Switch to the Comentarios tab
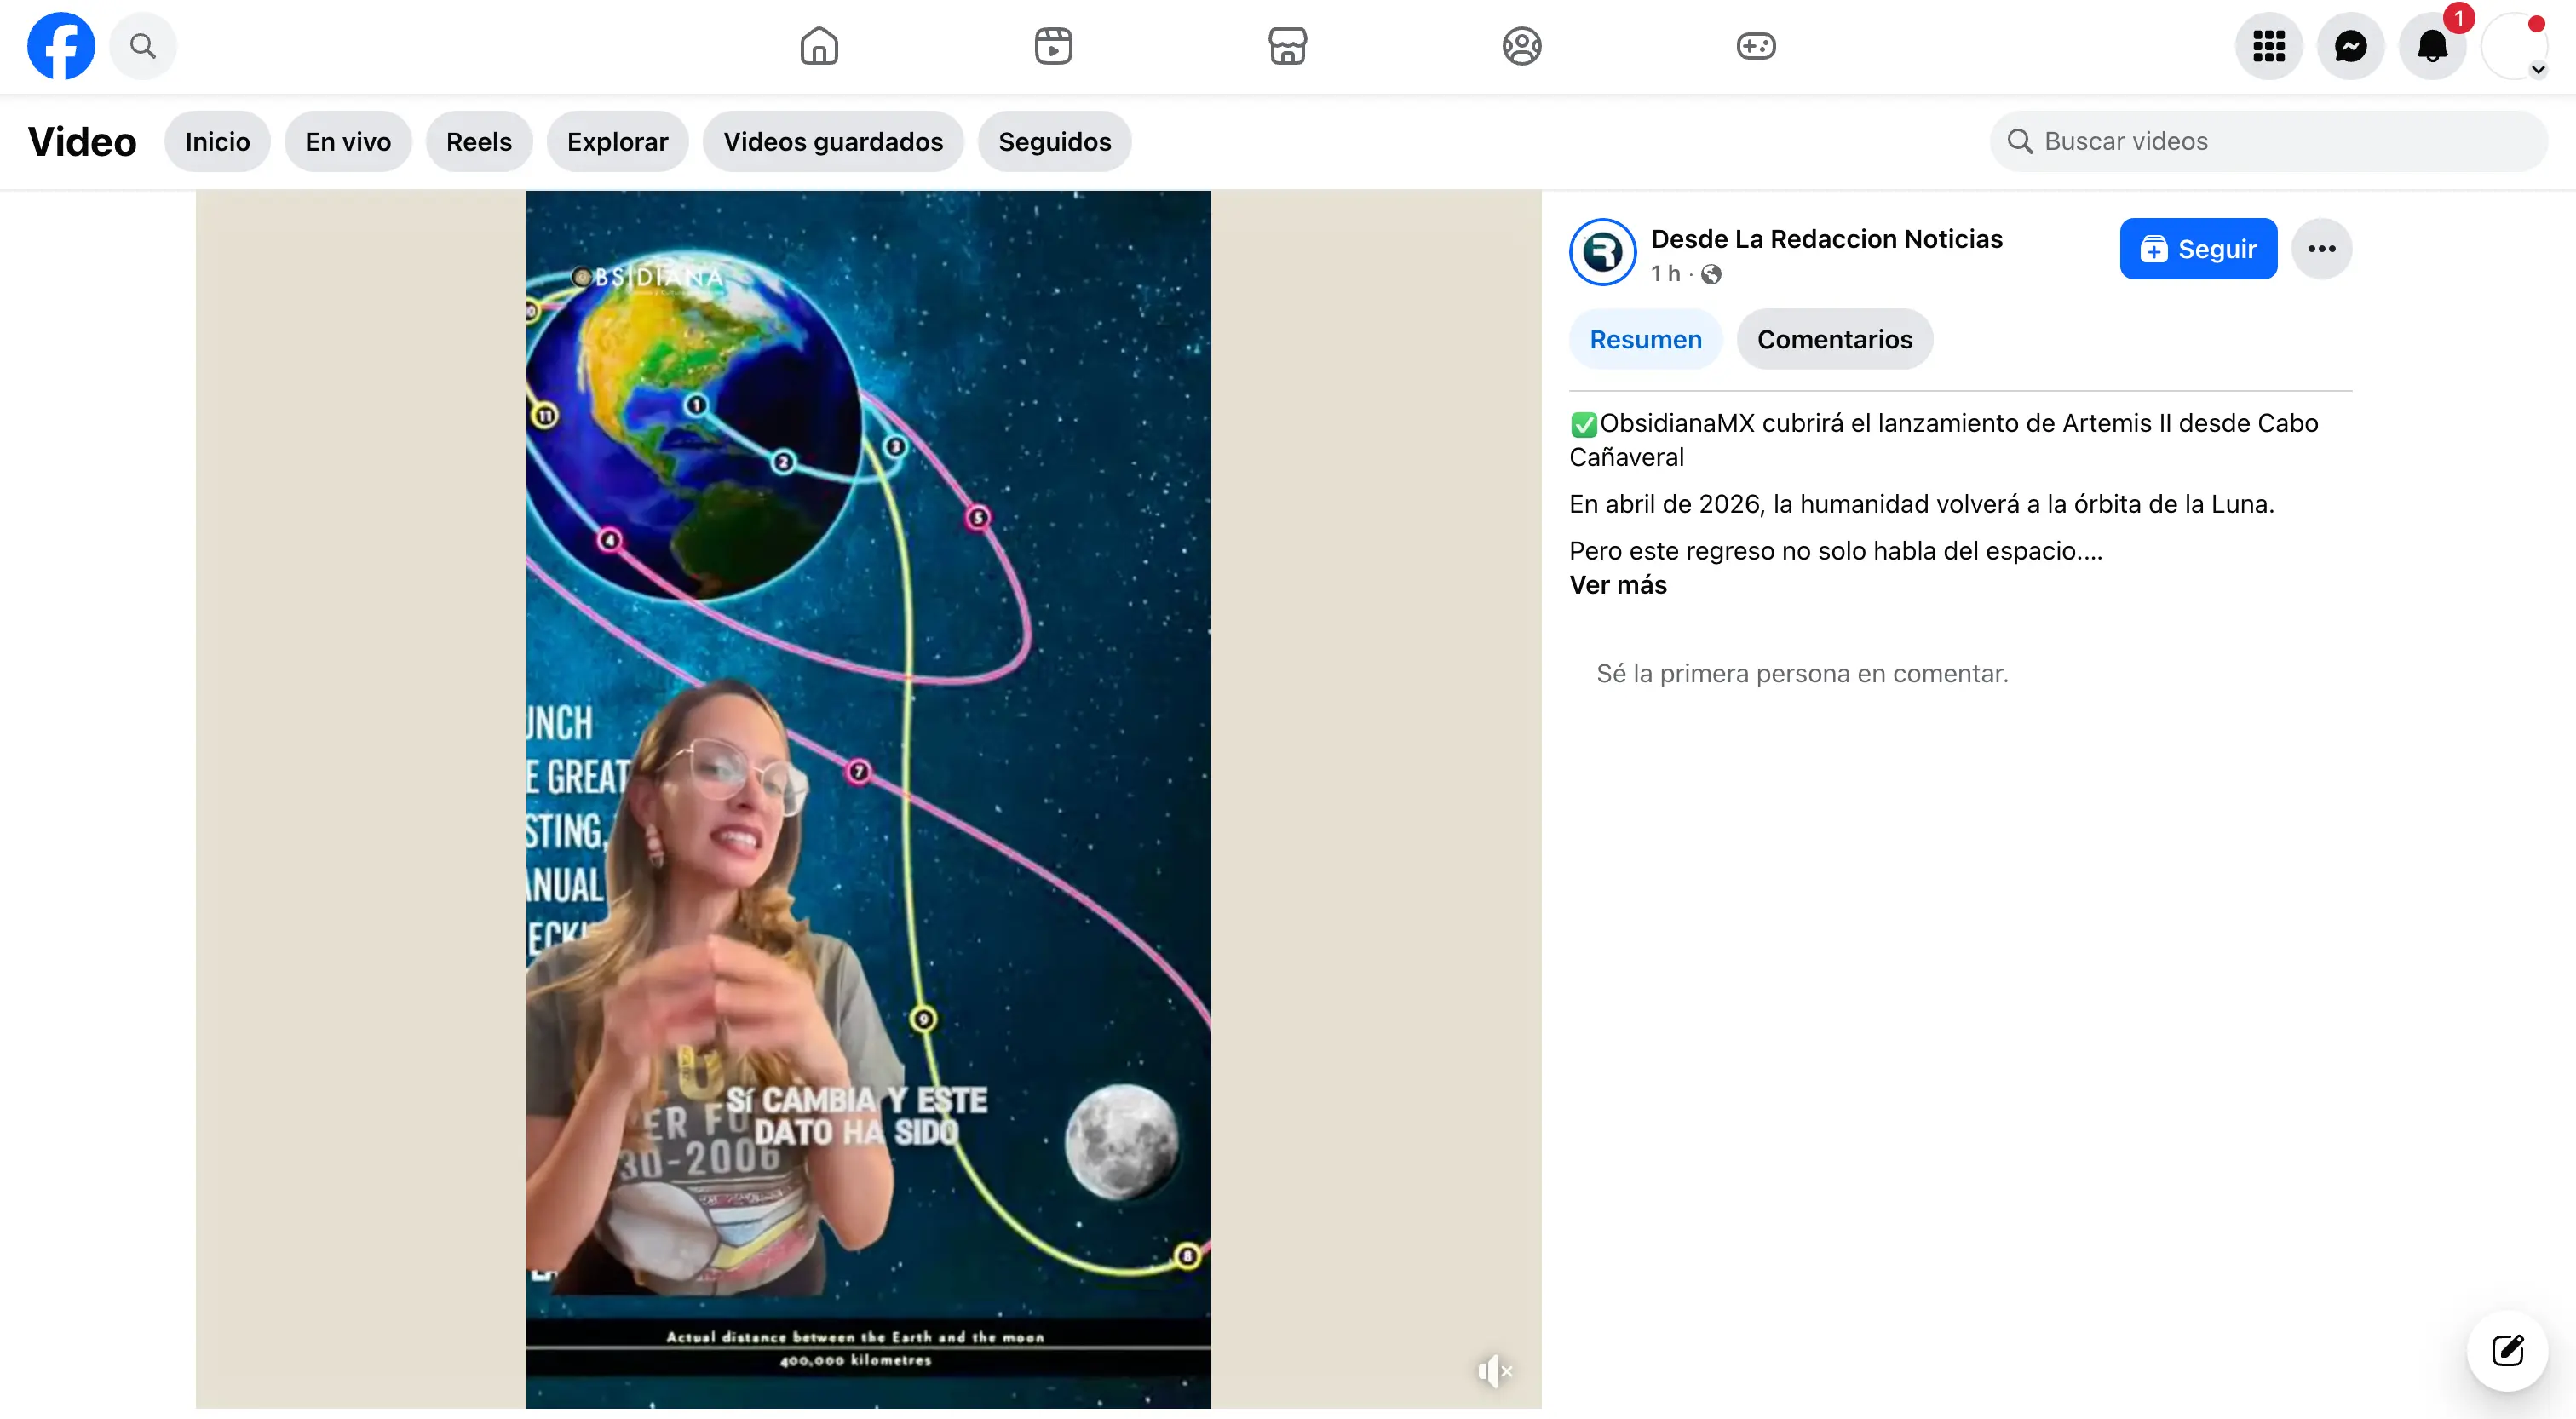 1834,340
